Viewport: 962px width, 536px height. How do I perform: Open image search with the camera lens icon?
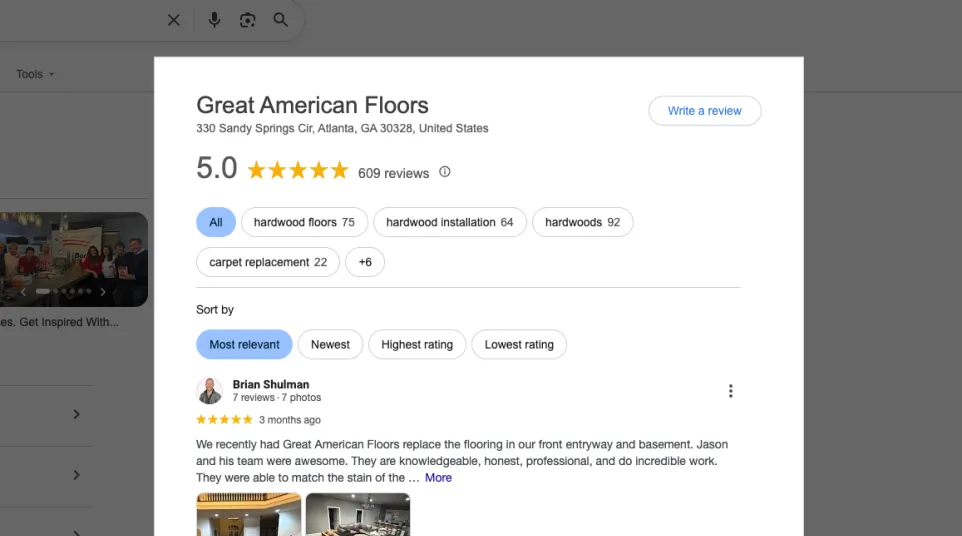point(247,20)
